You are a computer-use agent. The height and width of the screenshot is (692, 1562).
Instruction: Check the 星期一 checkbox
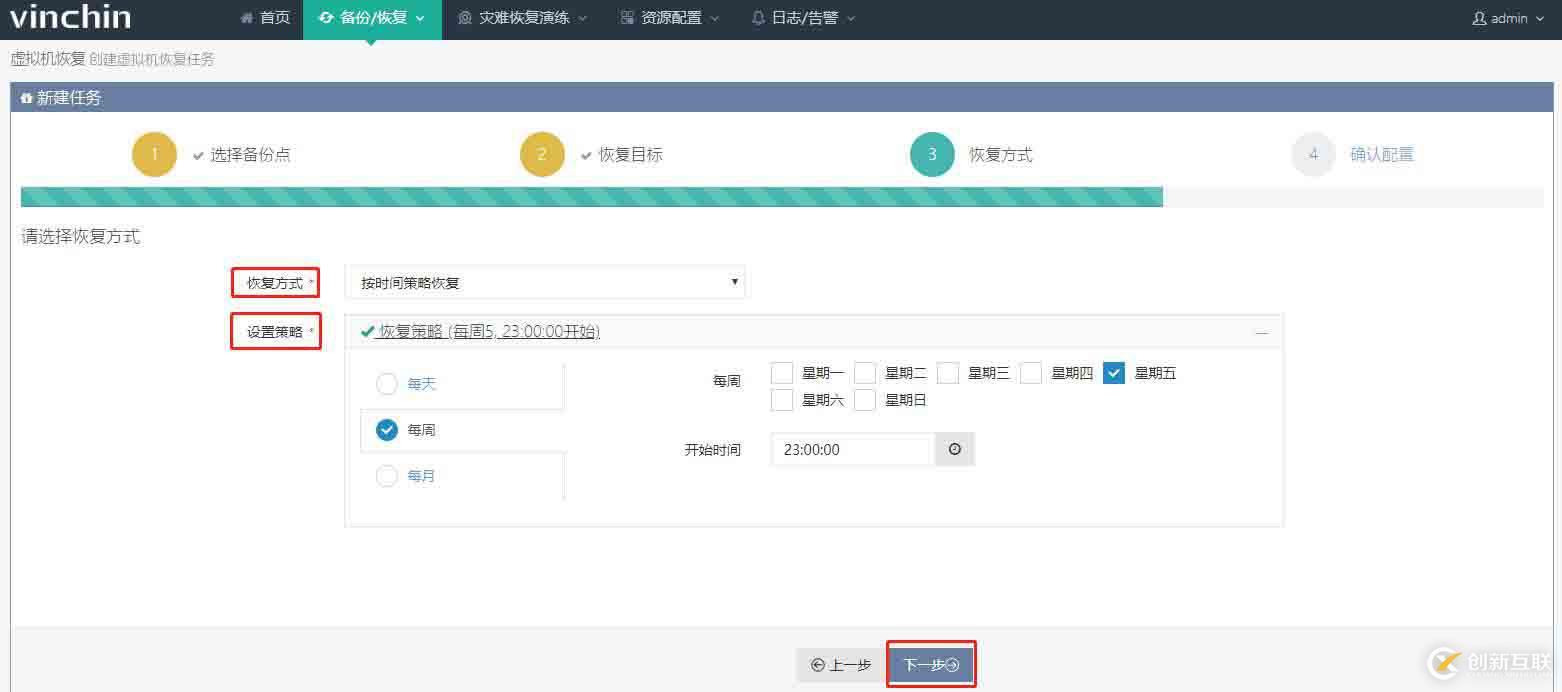[x=782, y=373]
